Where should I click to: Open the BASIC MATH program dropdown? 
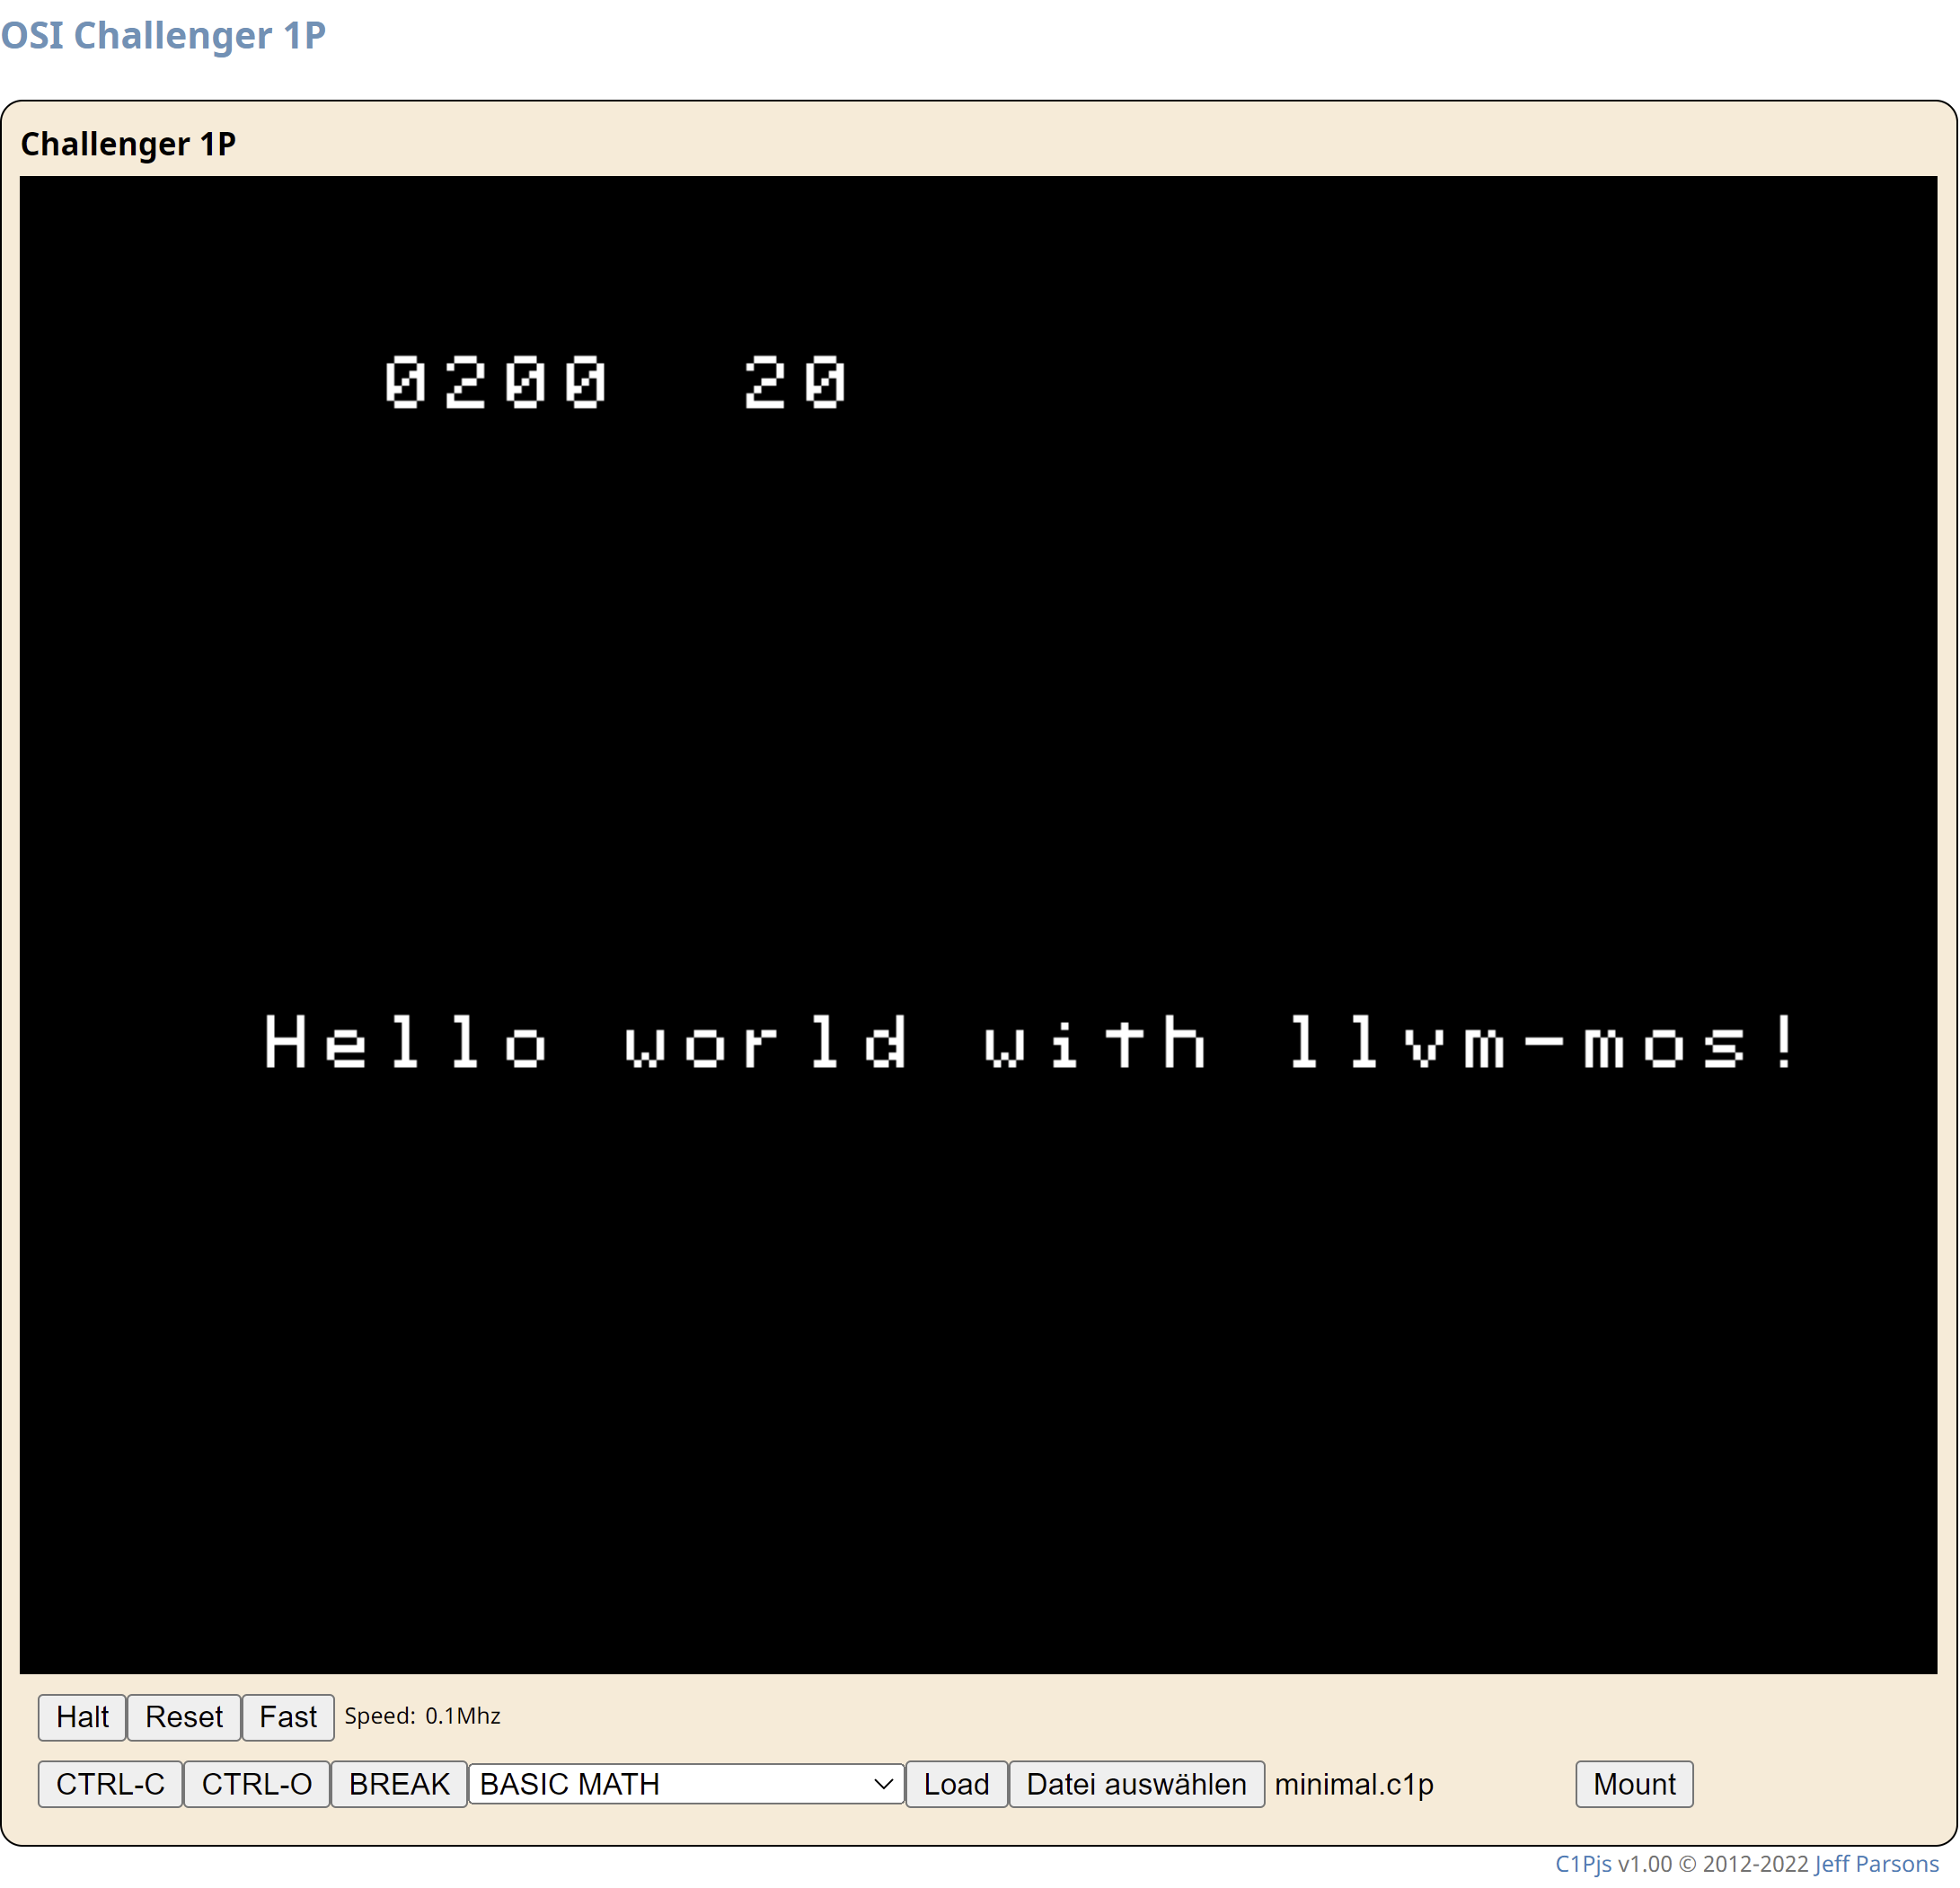tap(686, 1784)
